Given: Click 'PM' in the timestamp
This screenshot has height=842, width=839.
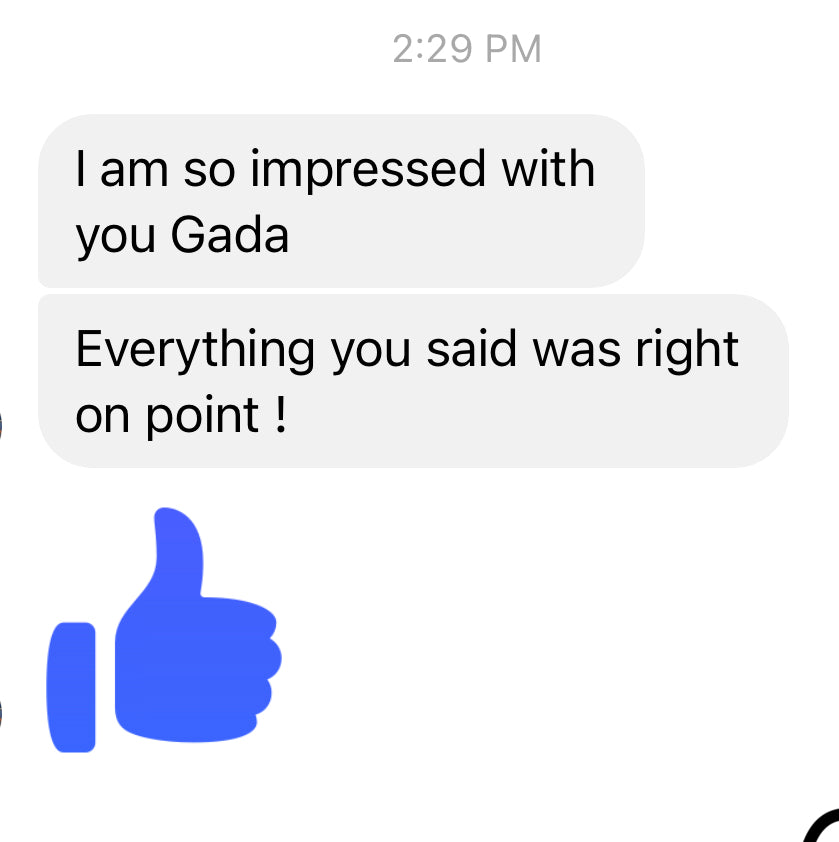Looking at the screenshot, I should (x=513, y=49).
